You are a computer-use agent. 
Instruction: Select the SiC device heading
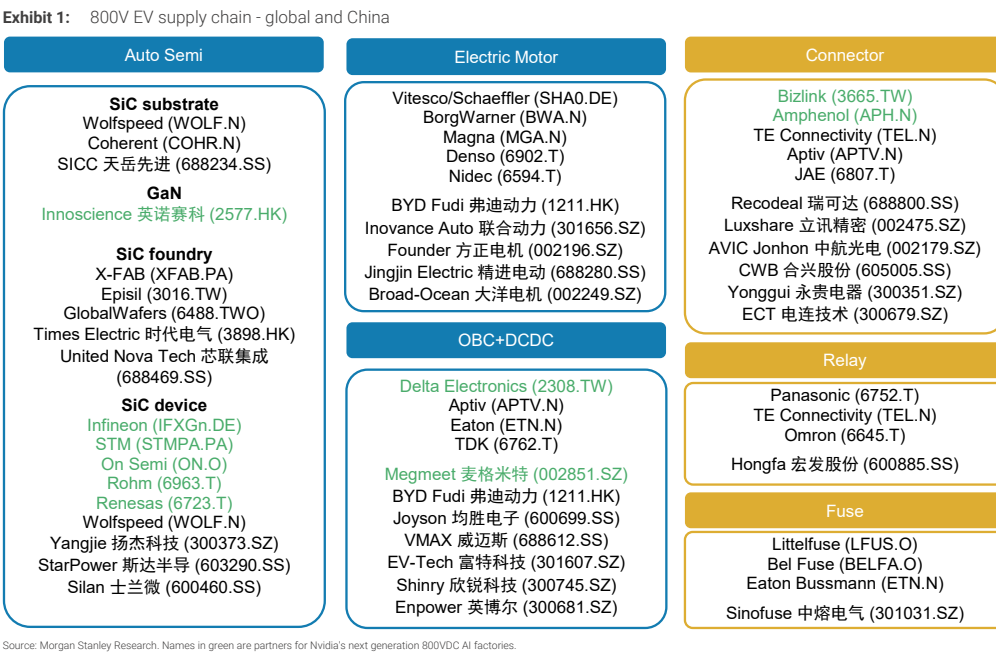coord(164,405)
